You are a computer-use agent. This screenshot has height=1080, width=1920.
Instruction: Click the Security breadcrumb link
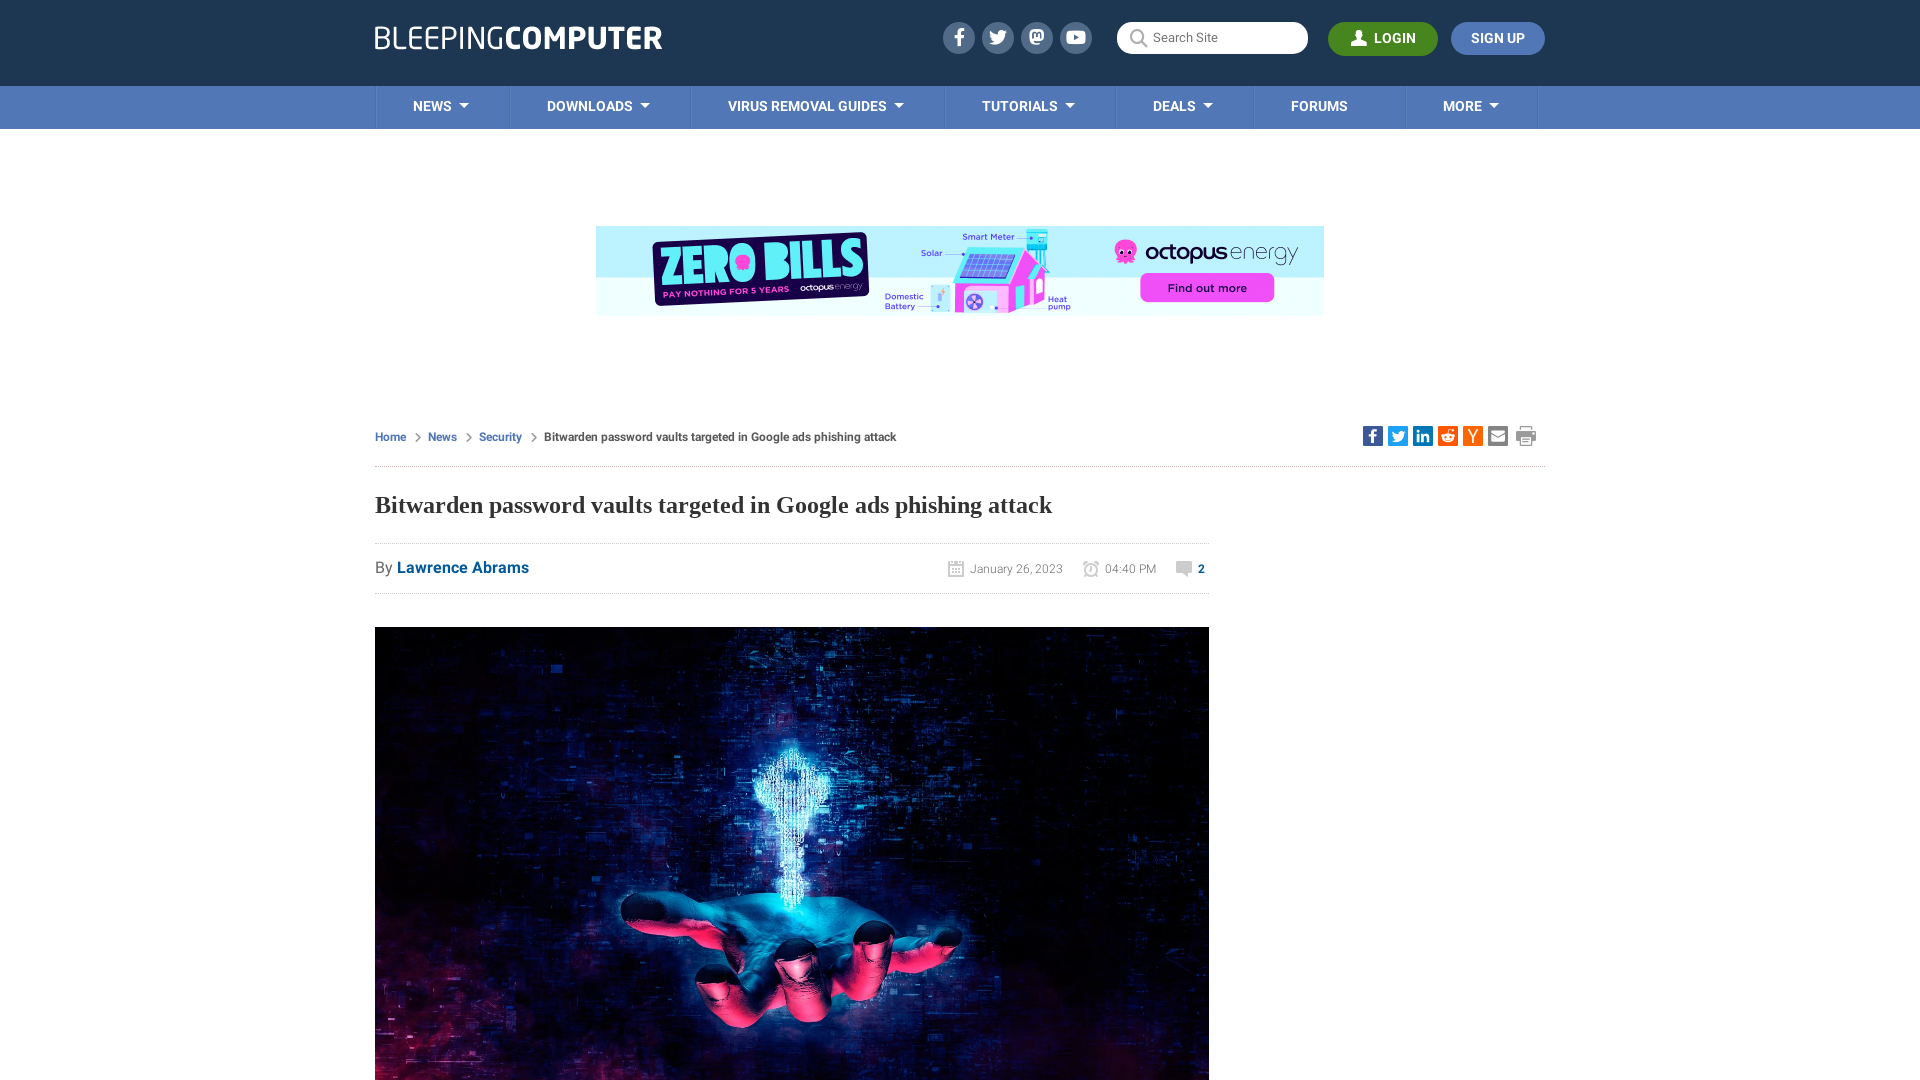point(500,436)
